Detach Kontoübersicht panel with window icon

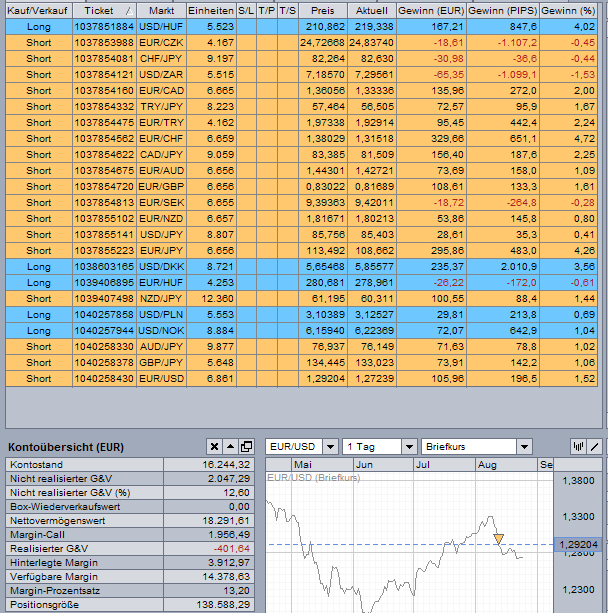coord(248,447)
